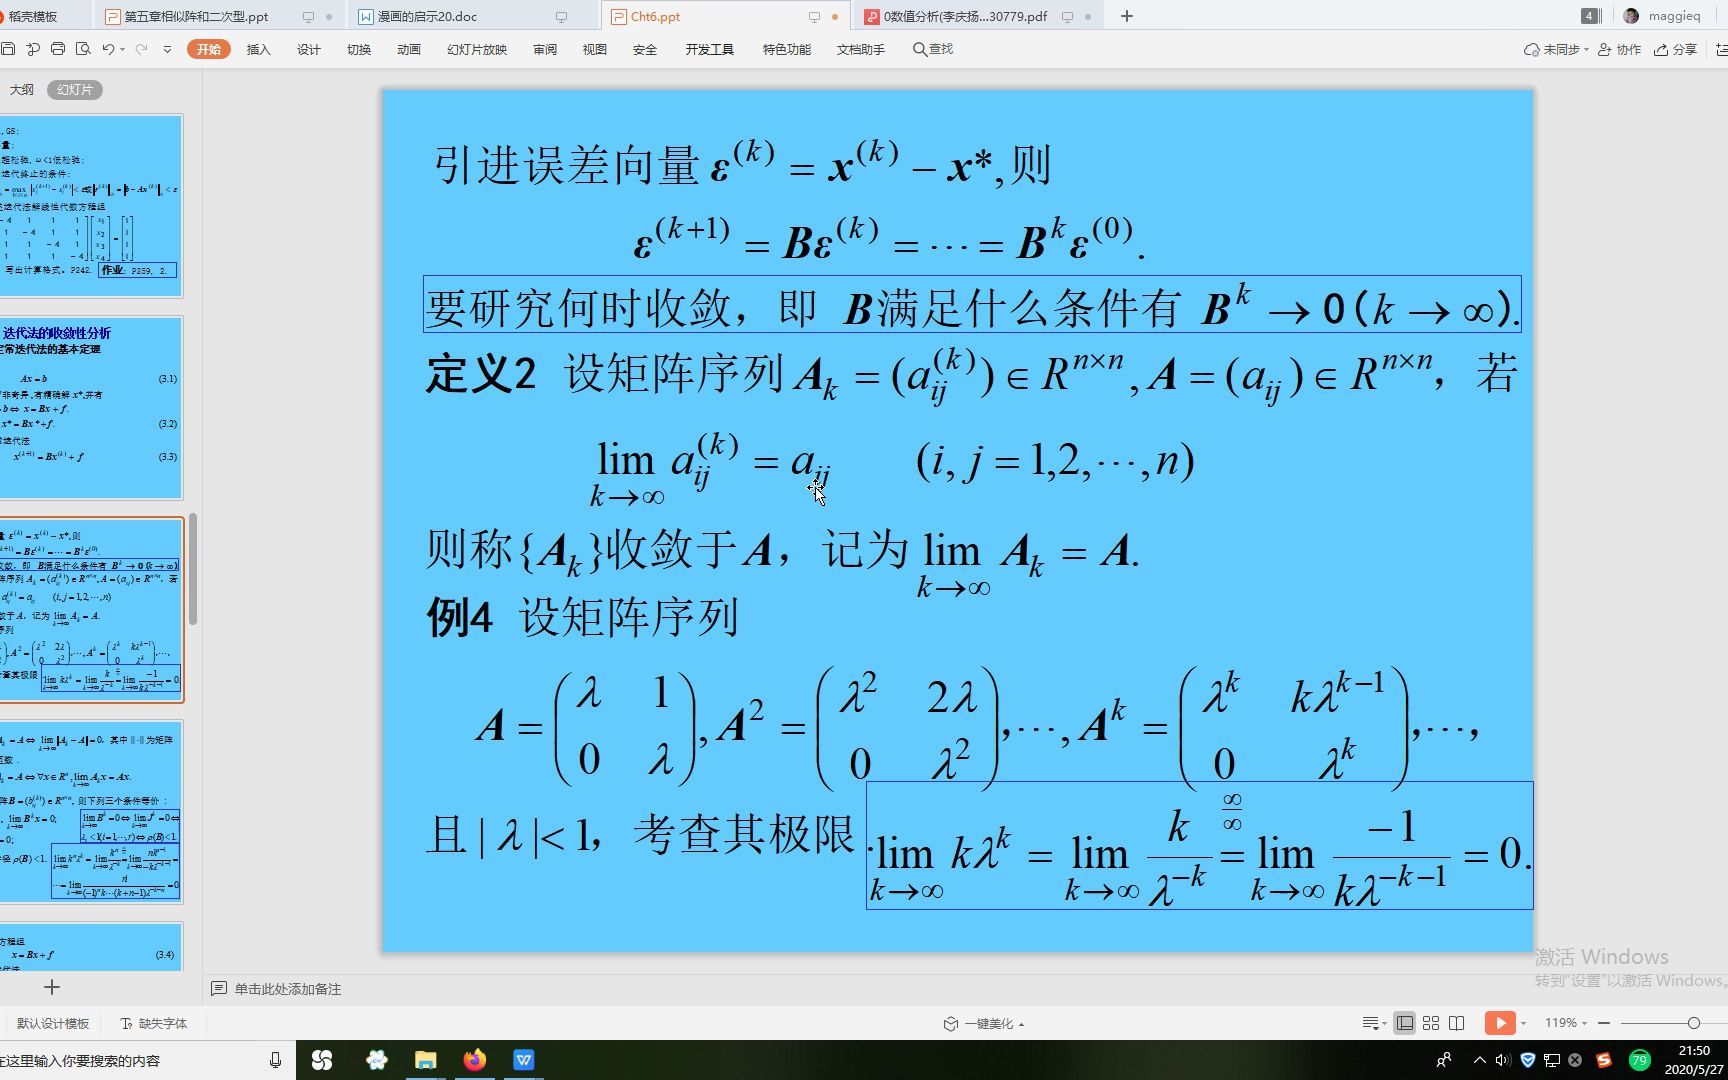This screenshot has height=1080, width=1728.
Task: Click the export-to-PDF icon beside Save
Action: click(x=33, y=49)
